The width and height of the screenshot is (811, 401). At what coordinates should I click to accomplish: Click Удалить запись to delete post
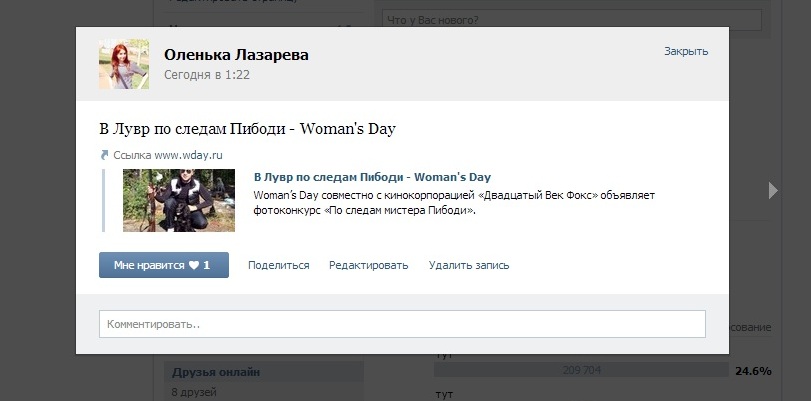point(469,265)
